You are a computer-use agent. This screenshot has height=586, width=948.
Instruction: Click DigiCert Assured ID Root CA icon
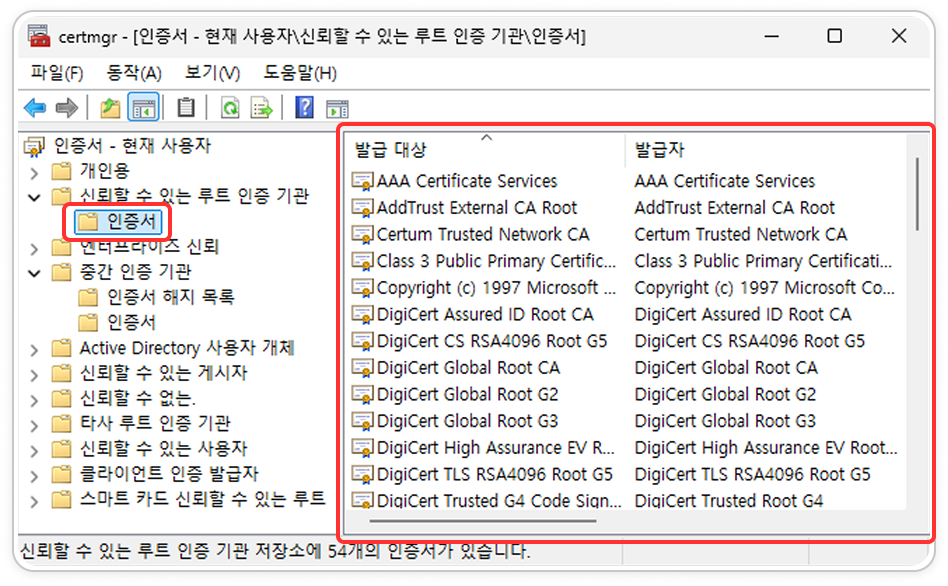pyautogui.click(x=362, y=314)
